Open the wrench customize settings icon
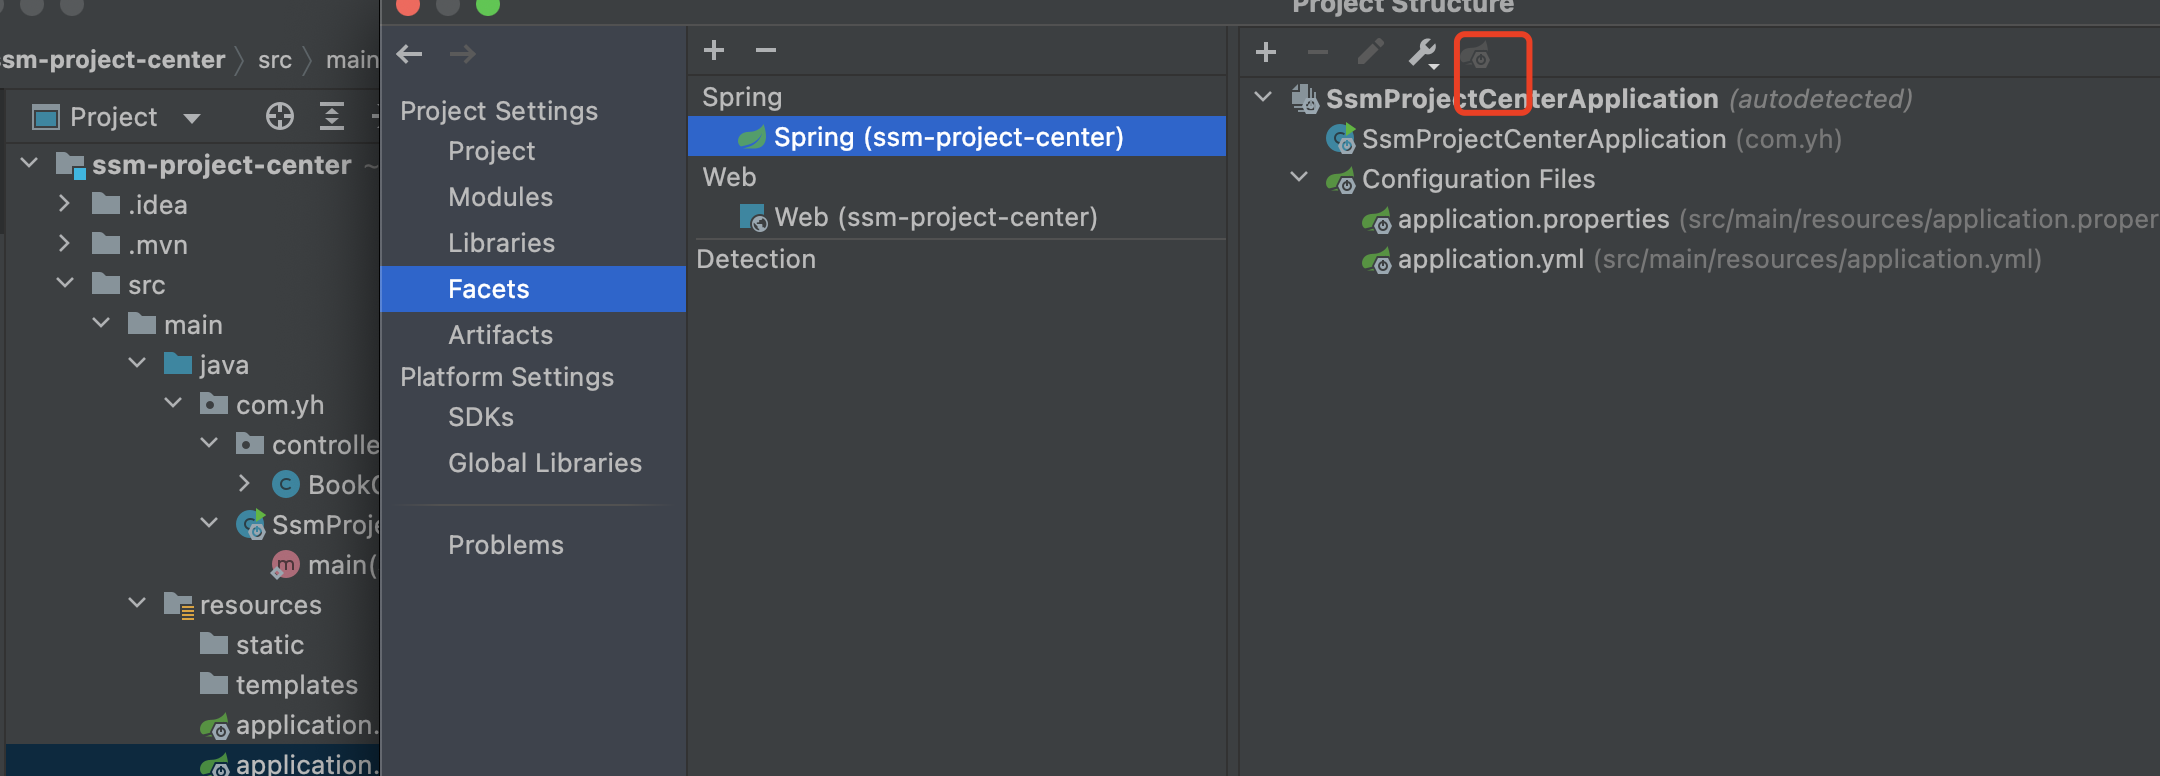This screenshot has width=2160, height=776. (1422, 52)
